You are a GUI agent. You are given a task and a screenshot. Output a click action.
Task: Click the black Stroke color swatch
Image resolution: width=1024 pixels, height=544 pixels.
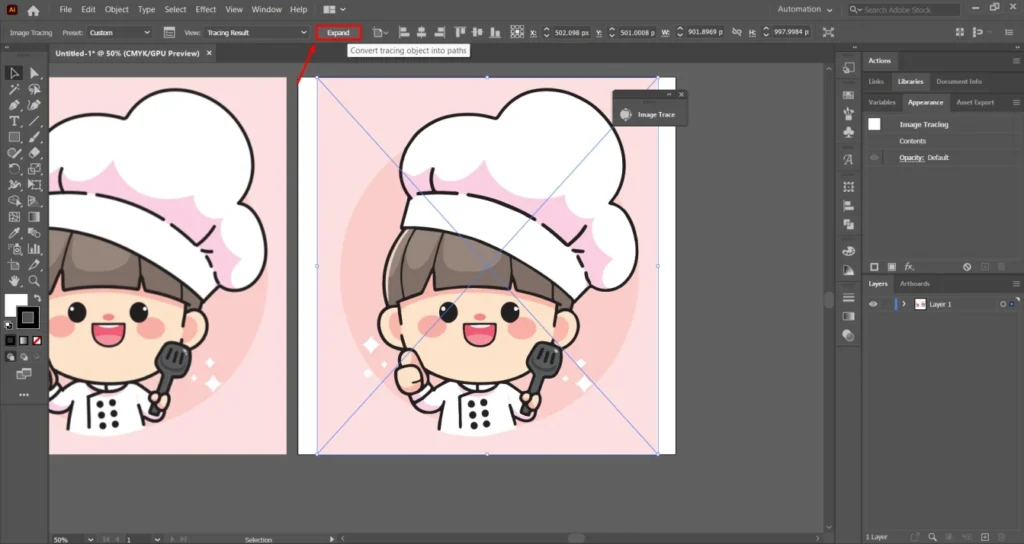click(27, 318)
